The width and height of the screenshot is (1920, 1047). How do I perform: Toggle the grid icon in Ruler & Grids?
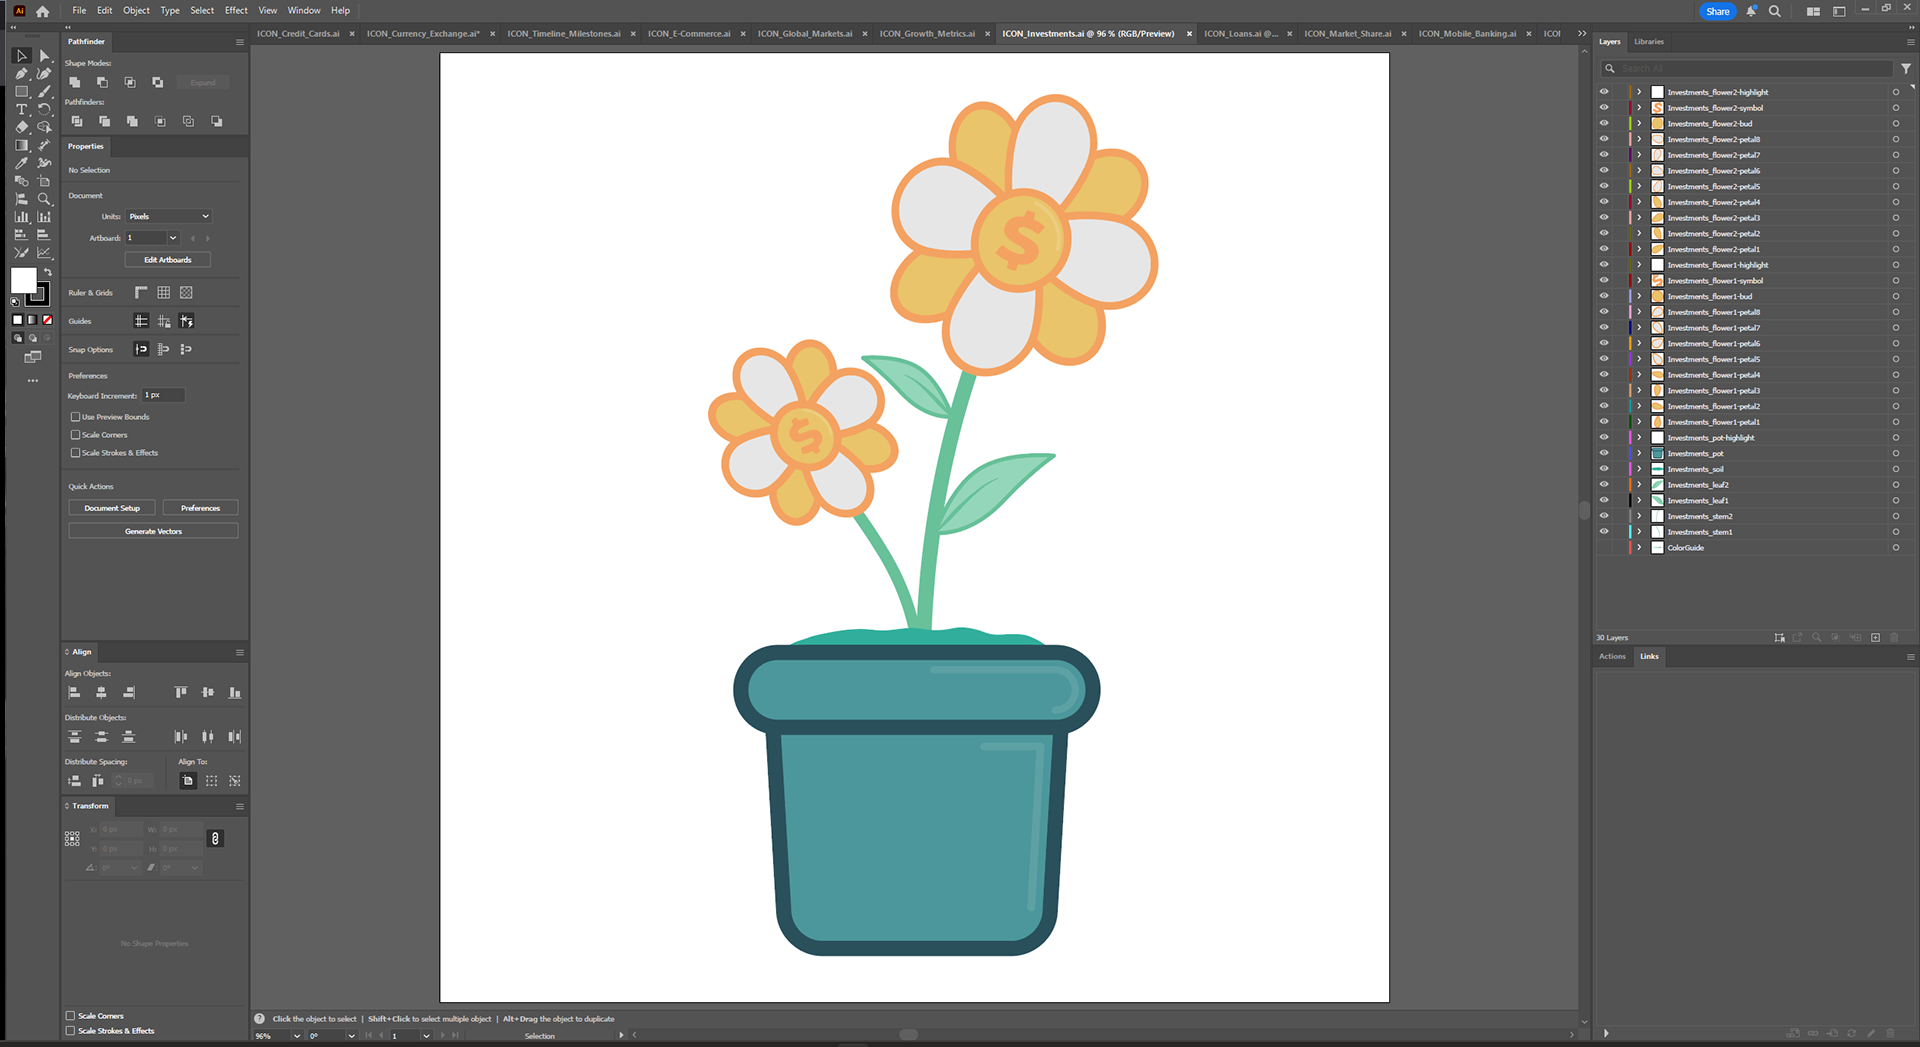[x=163, y=293]
